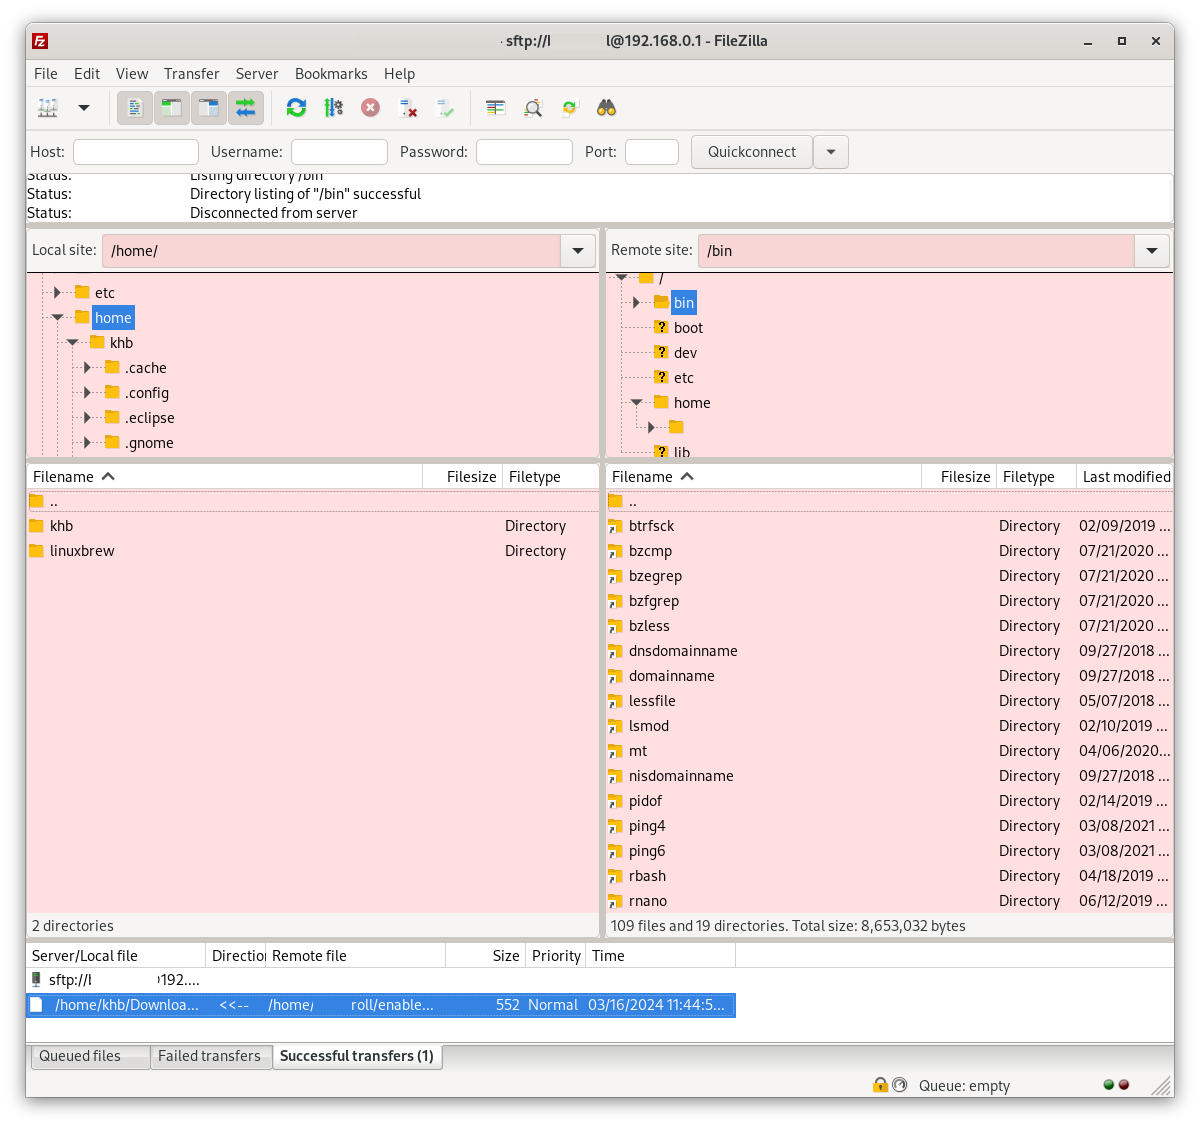
Task: Toggle the local directory tree view
Action: pos(171,107)
